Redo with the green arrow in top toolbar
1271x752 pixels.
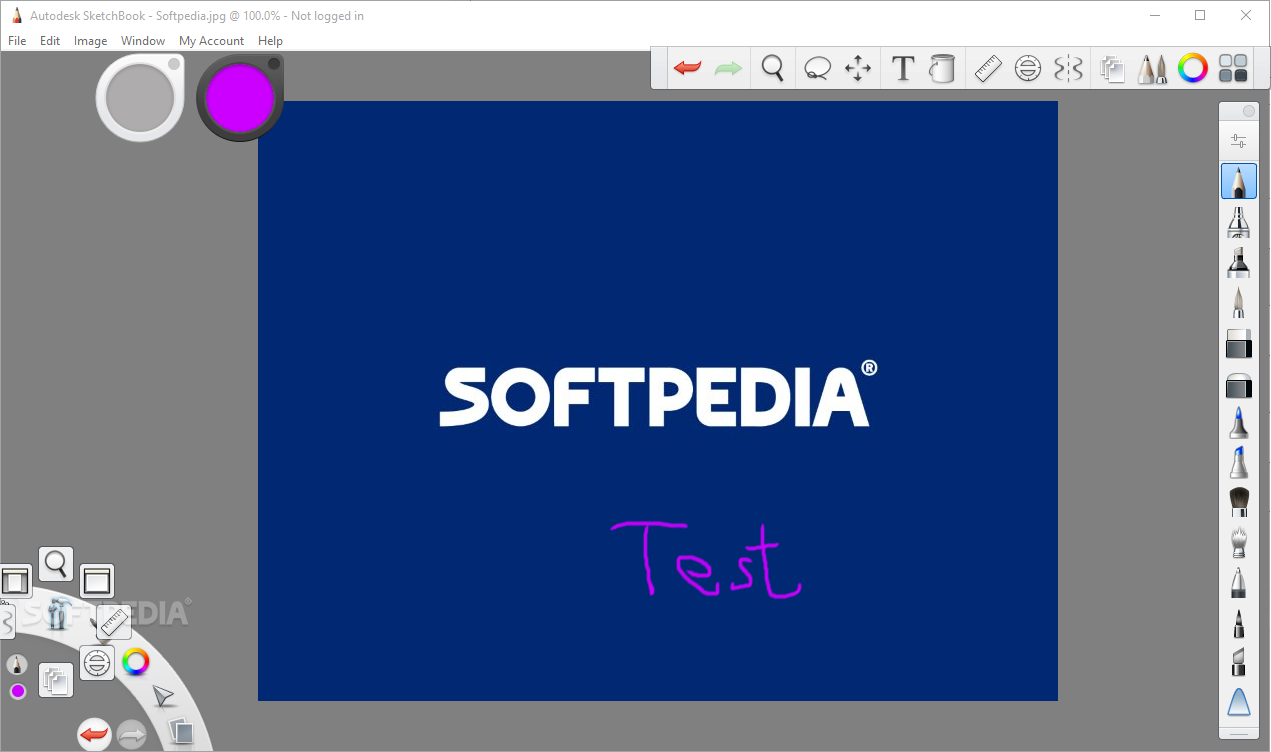pos(728,68)
